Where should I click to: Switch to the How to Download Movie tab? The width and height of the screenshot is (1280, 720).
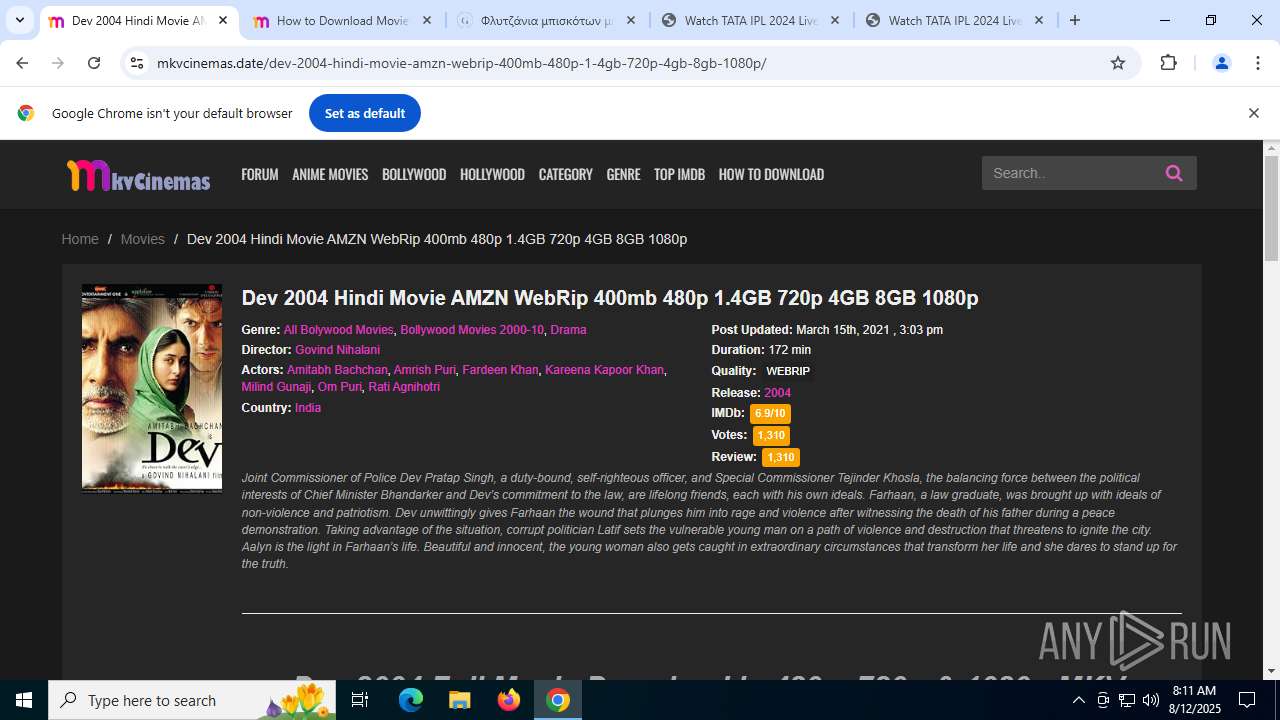[x=343, y=20]
